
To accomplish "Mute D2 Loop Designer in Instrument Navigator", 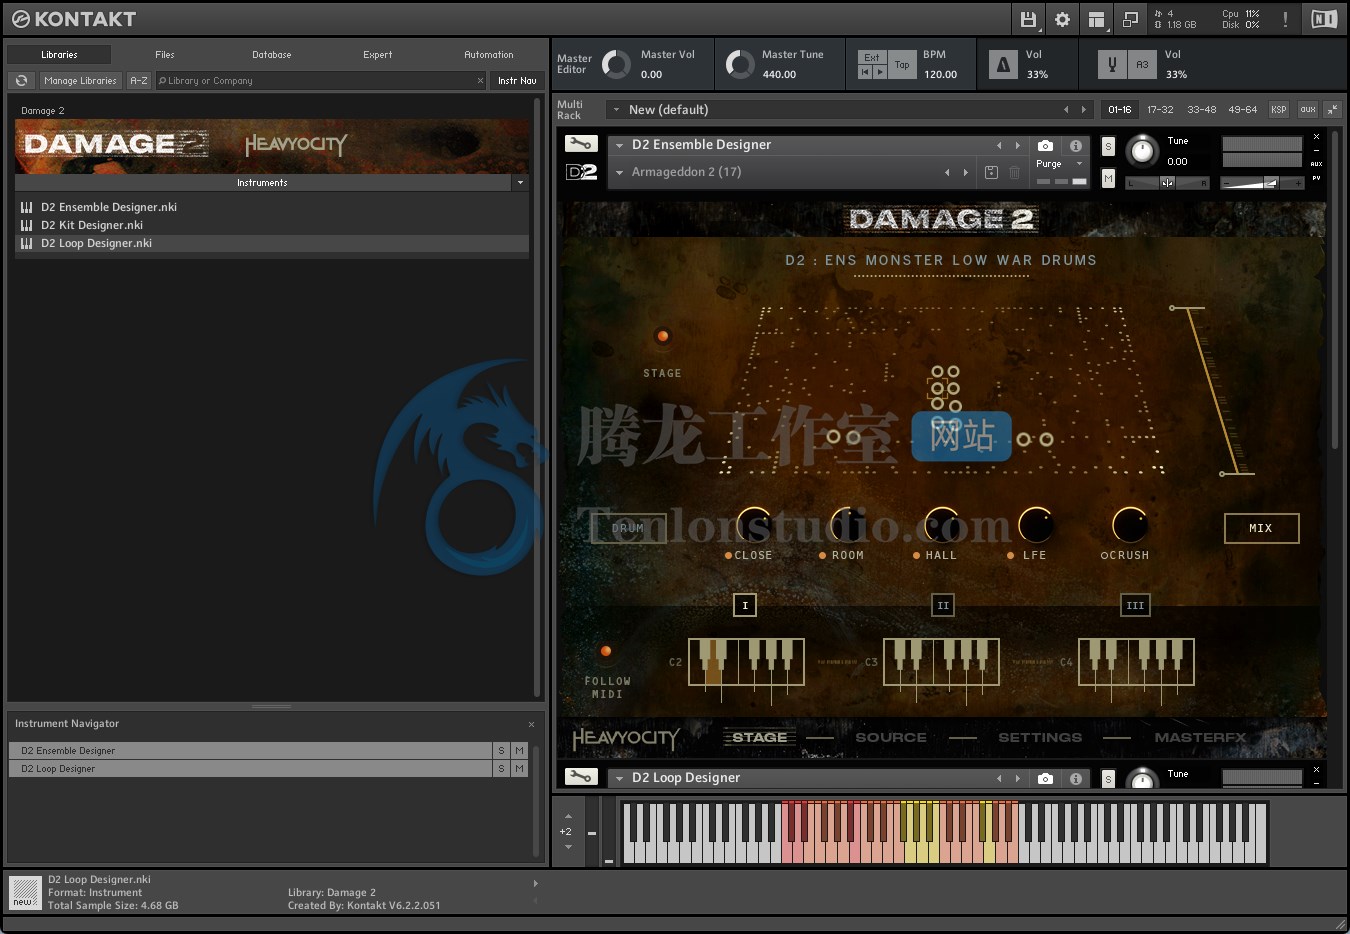I will (519, 768).
